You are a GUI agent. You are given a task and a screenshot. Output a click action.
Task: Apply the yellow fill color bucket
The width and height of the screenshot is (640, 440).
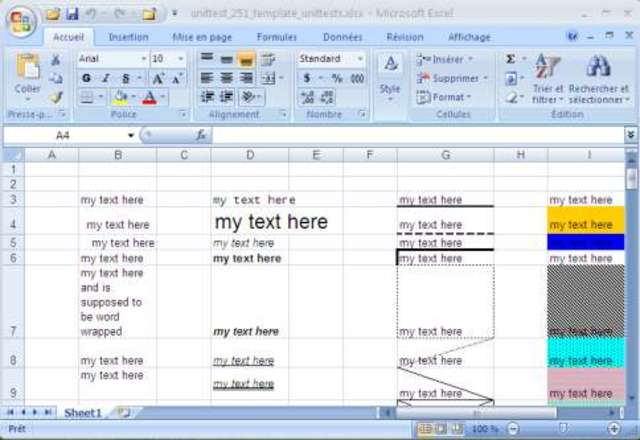click(x=121, y=97)
